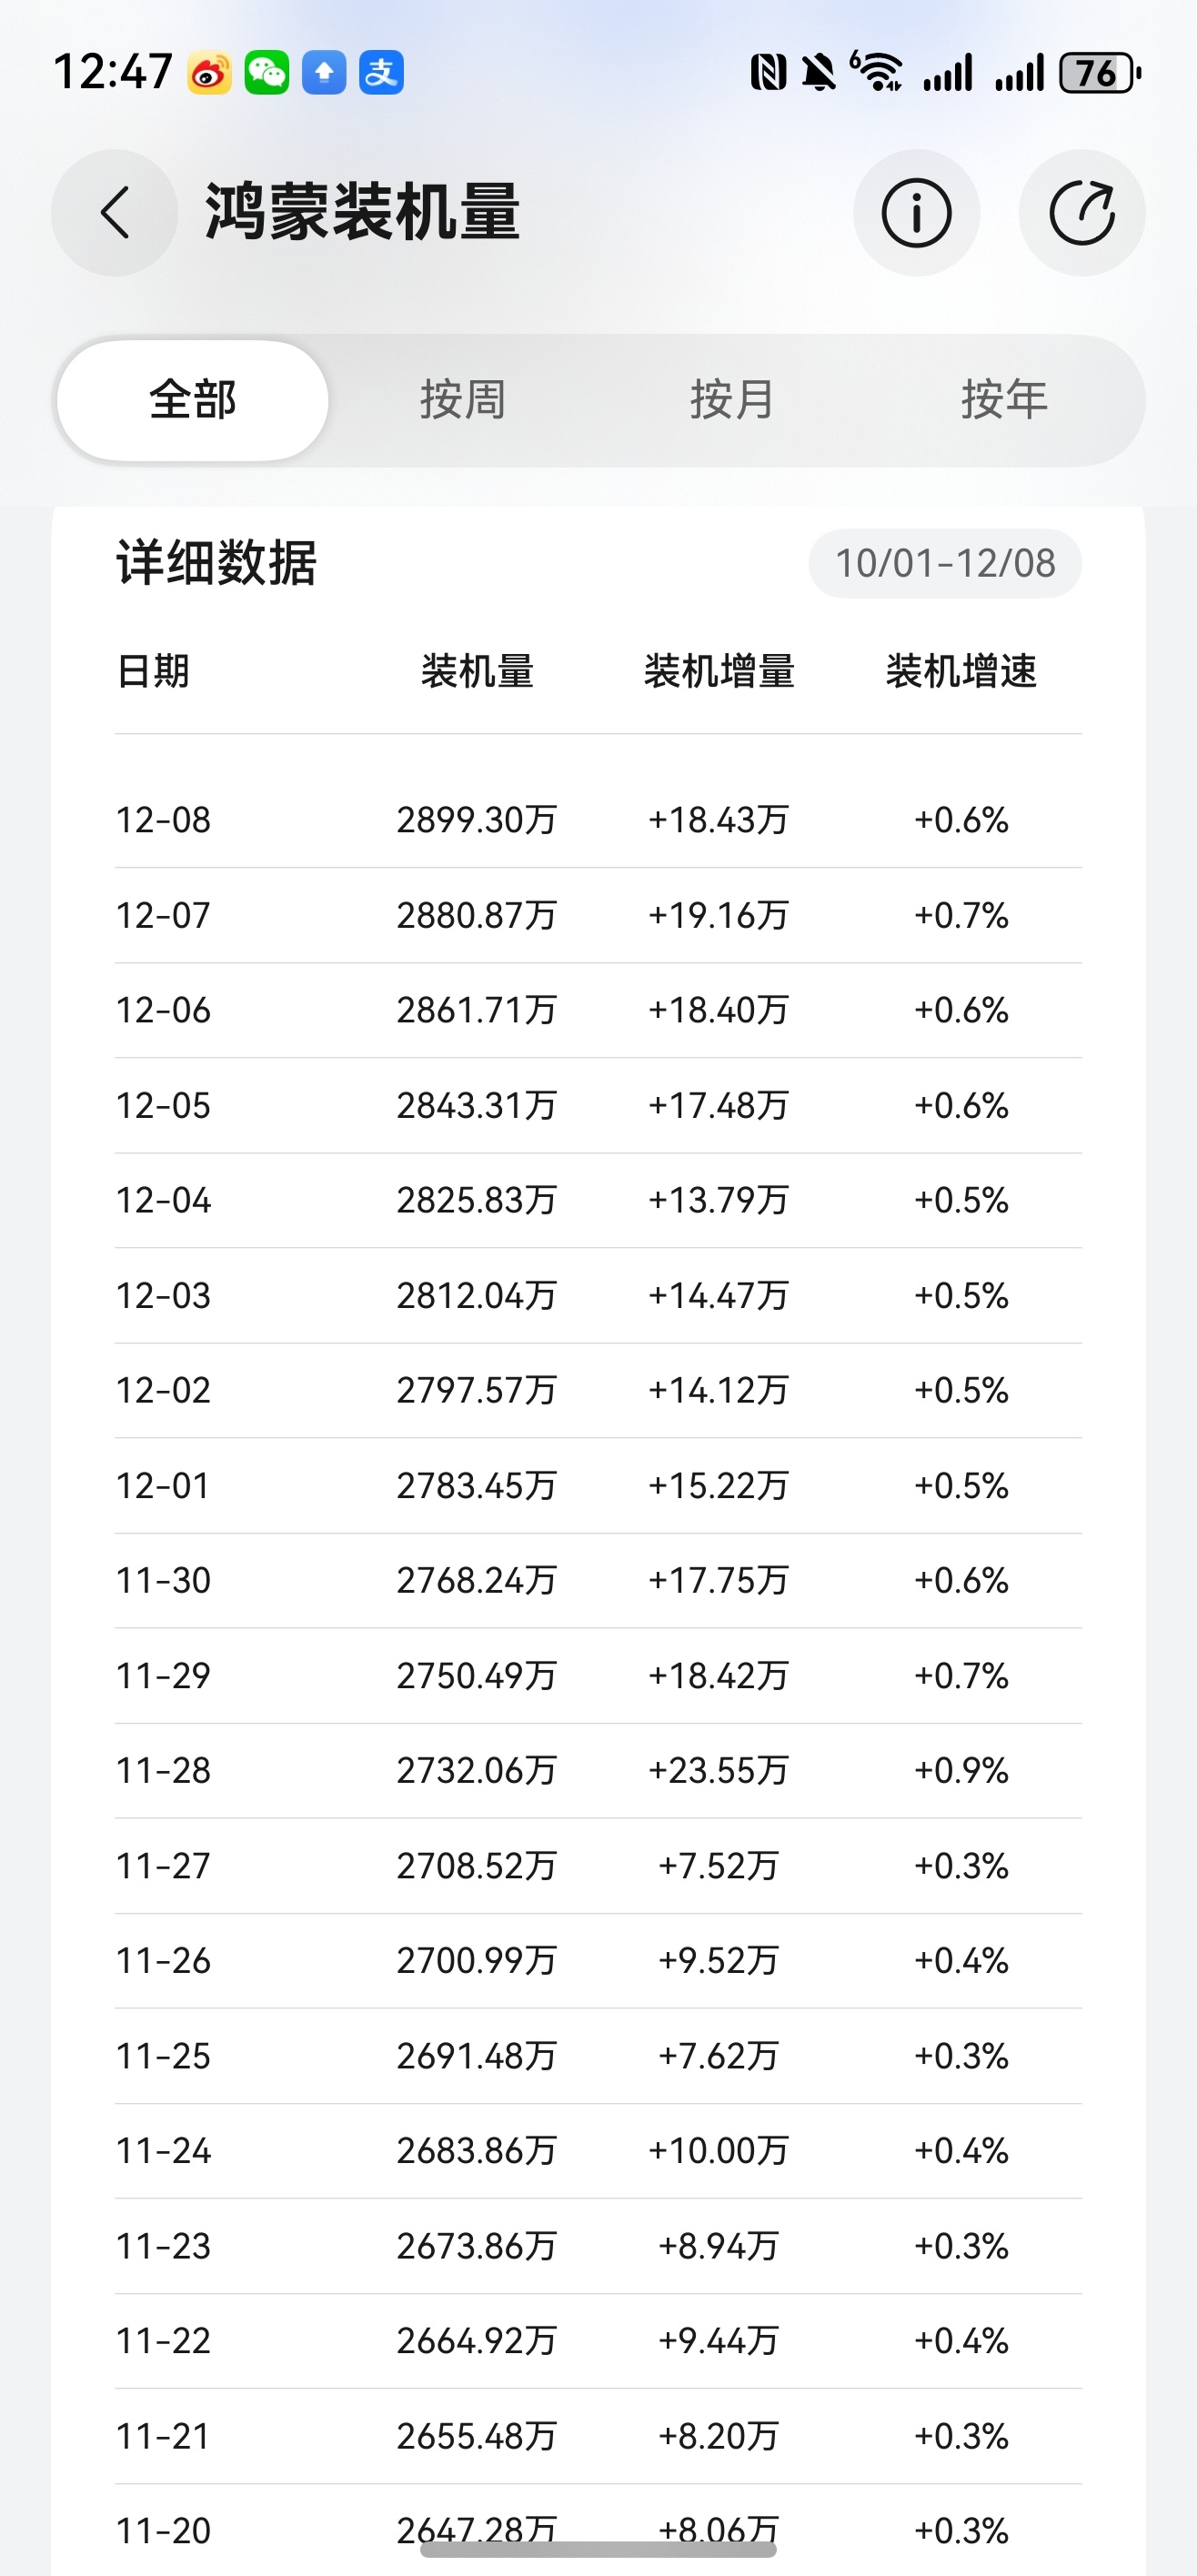Viewport: 1197px width, 2576px height.
Task: Tap the NFC icon in the status bar
Action: click(768, 71)
